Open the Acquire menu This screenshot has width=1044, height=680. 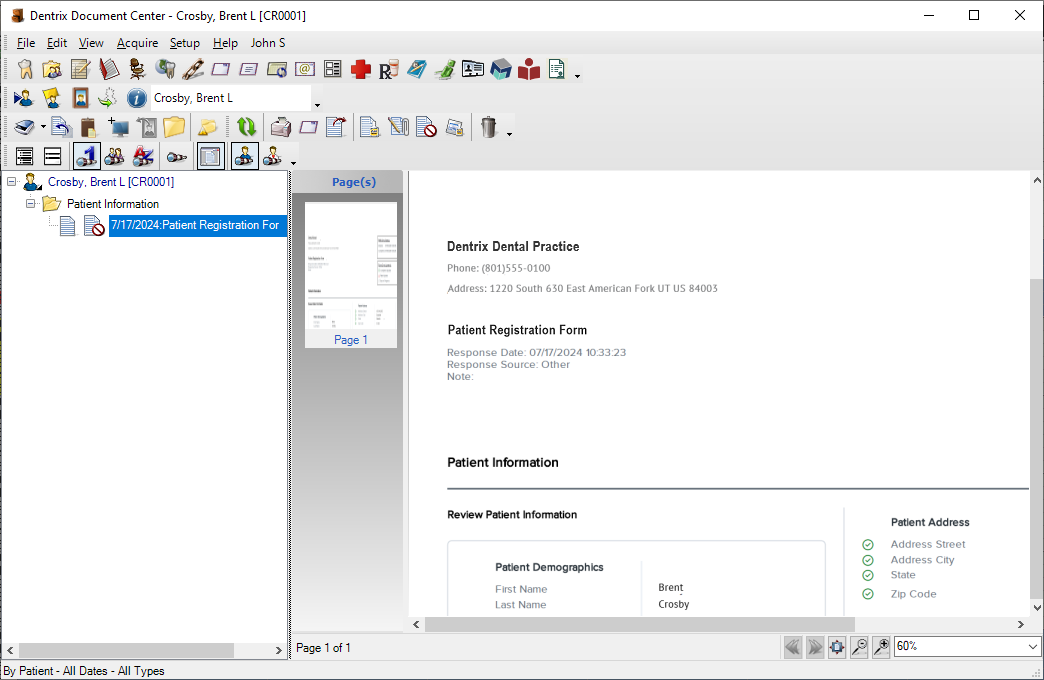[137, 43]
